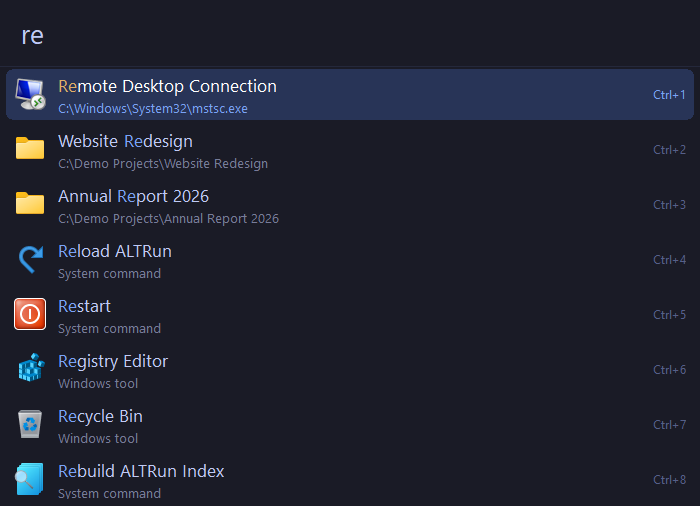This screenshot has width=700, height=506.
Task: Click the Ctrl+8 shortcut label
Action: [669, 480]
